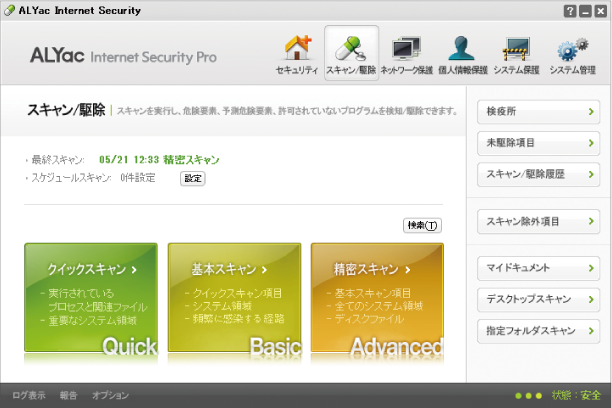Start the 精密スキャン orange tile

coord(377,298)
